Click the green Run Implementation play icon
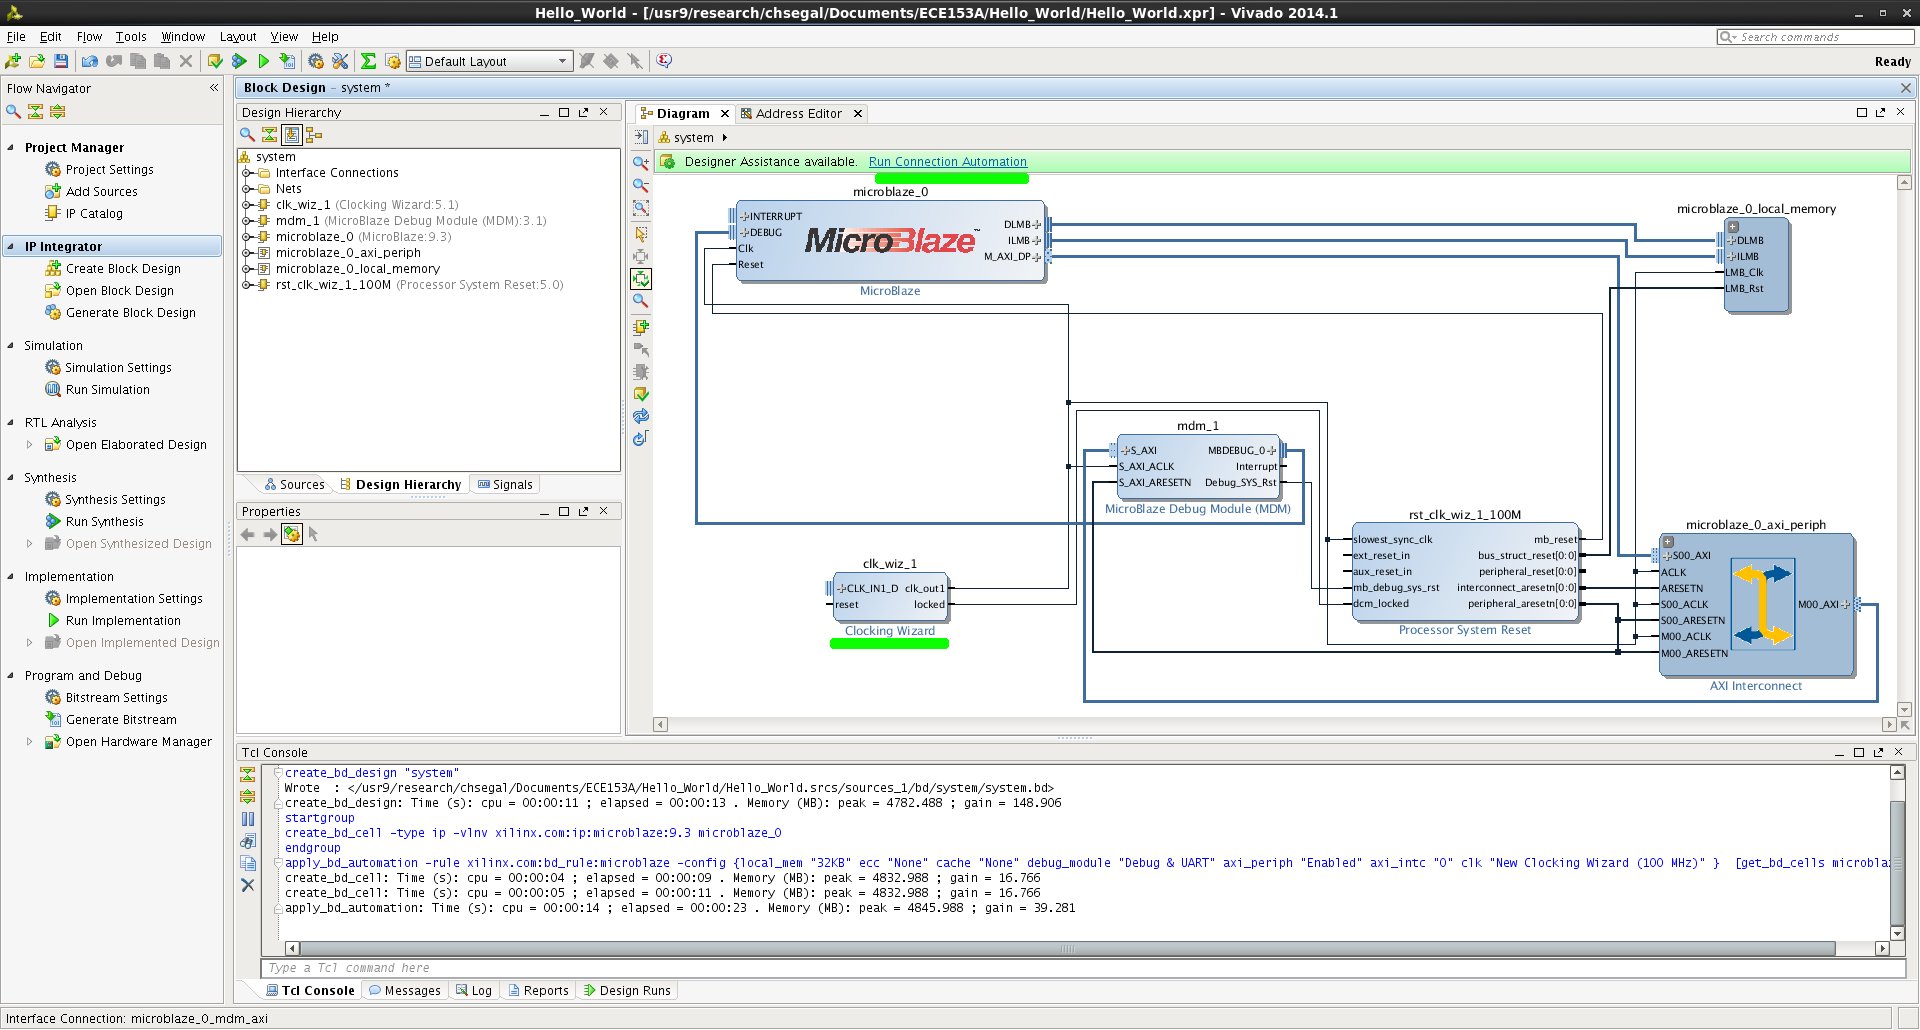The height and width of the screenshot is (1030, 1920). 263,61
